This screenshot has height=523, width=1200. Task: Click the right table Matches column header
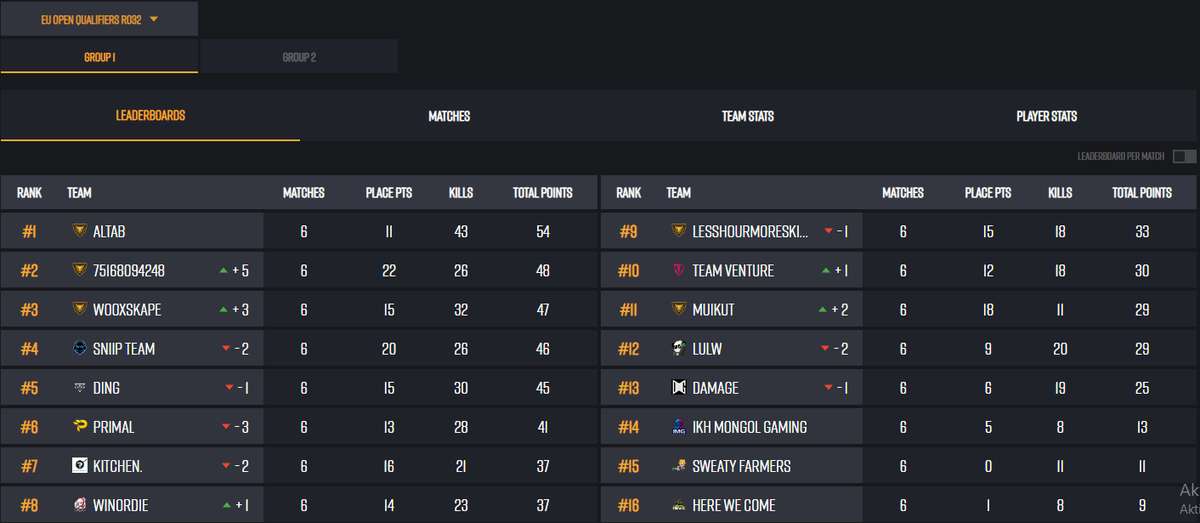pyautogui.click(x=903, y=192)
